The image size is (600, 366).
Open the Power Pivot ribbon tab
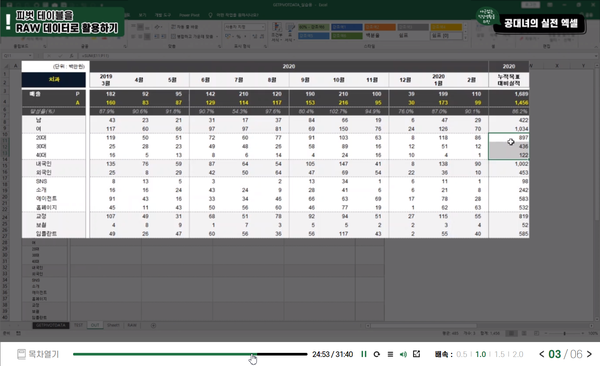click(189, 15)
